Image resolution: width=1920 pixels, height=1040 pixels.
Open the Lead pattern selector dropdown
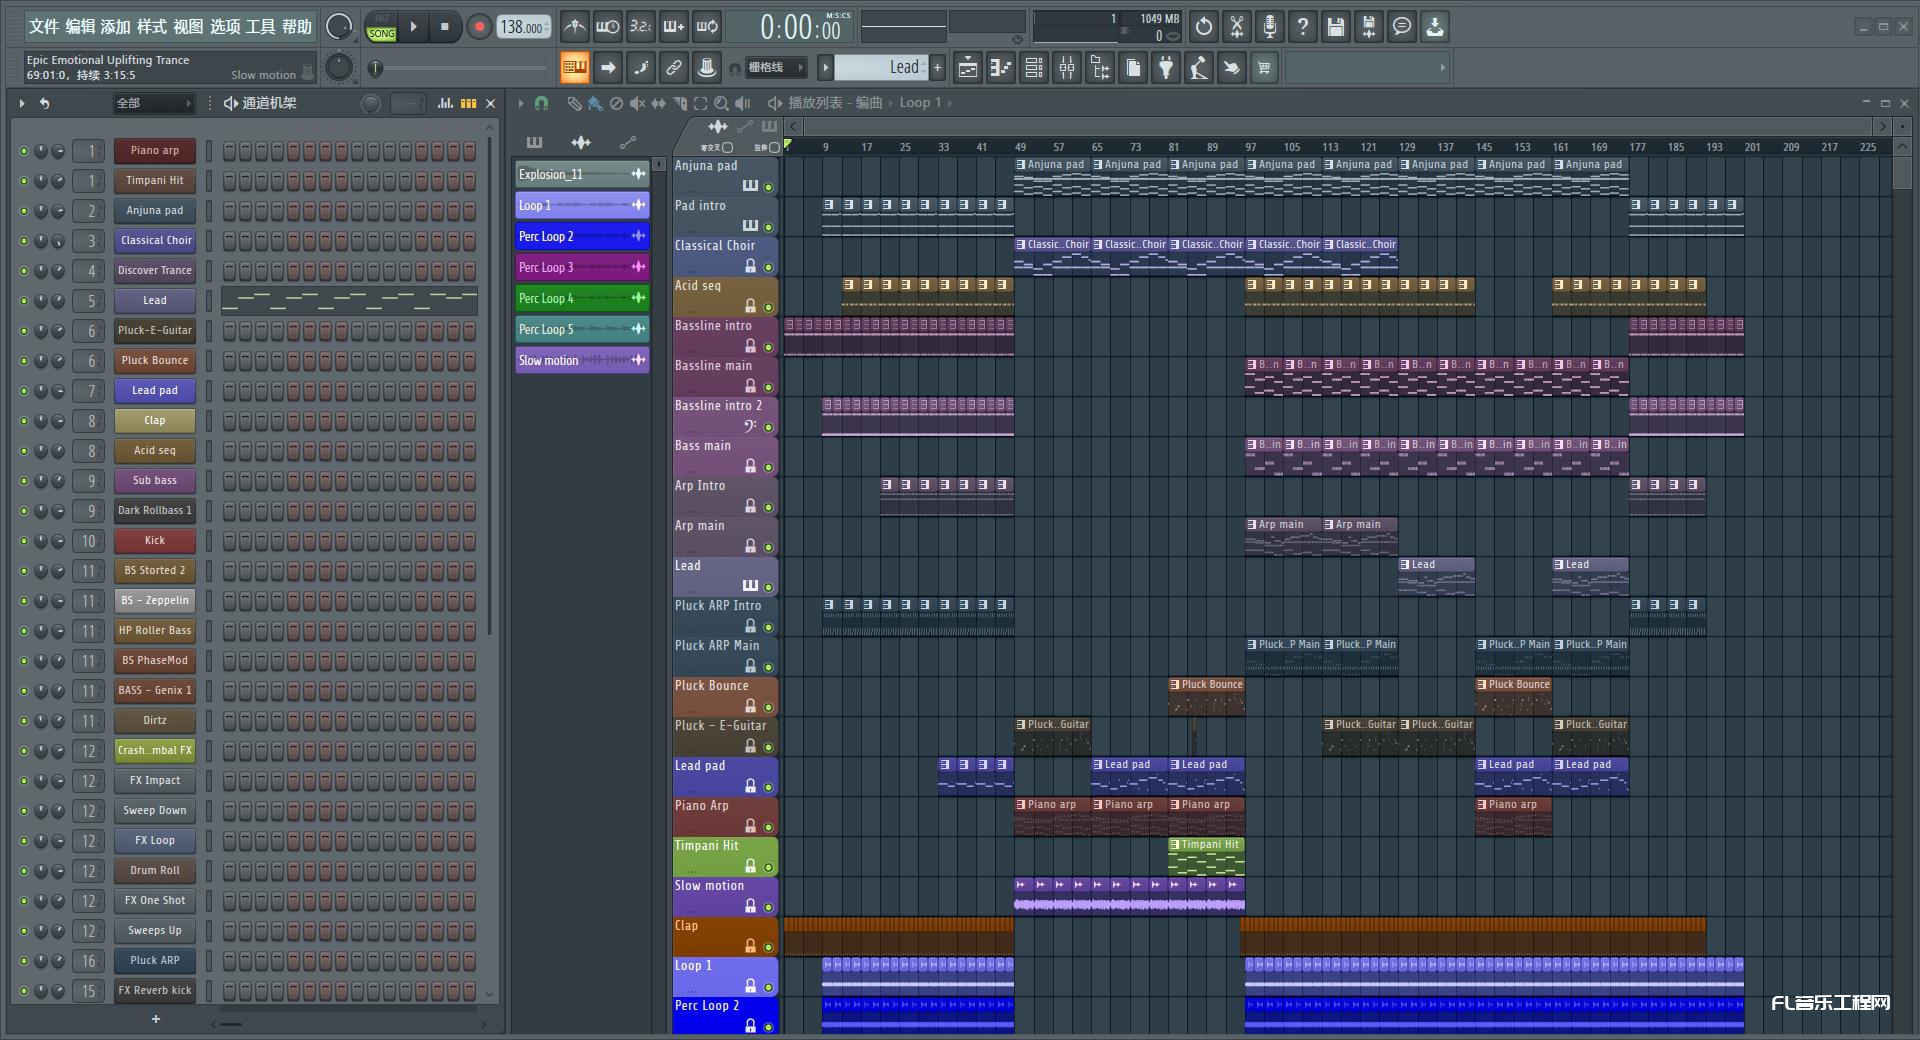pos(882,68)
